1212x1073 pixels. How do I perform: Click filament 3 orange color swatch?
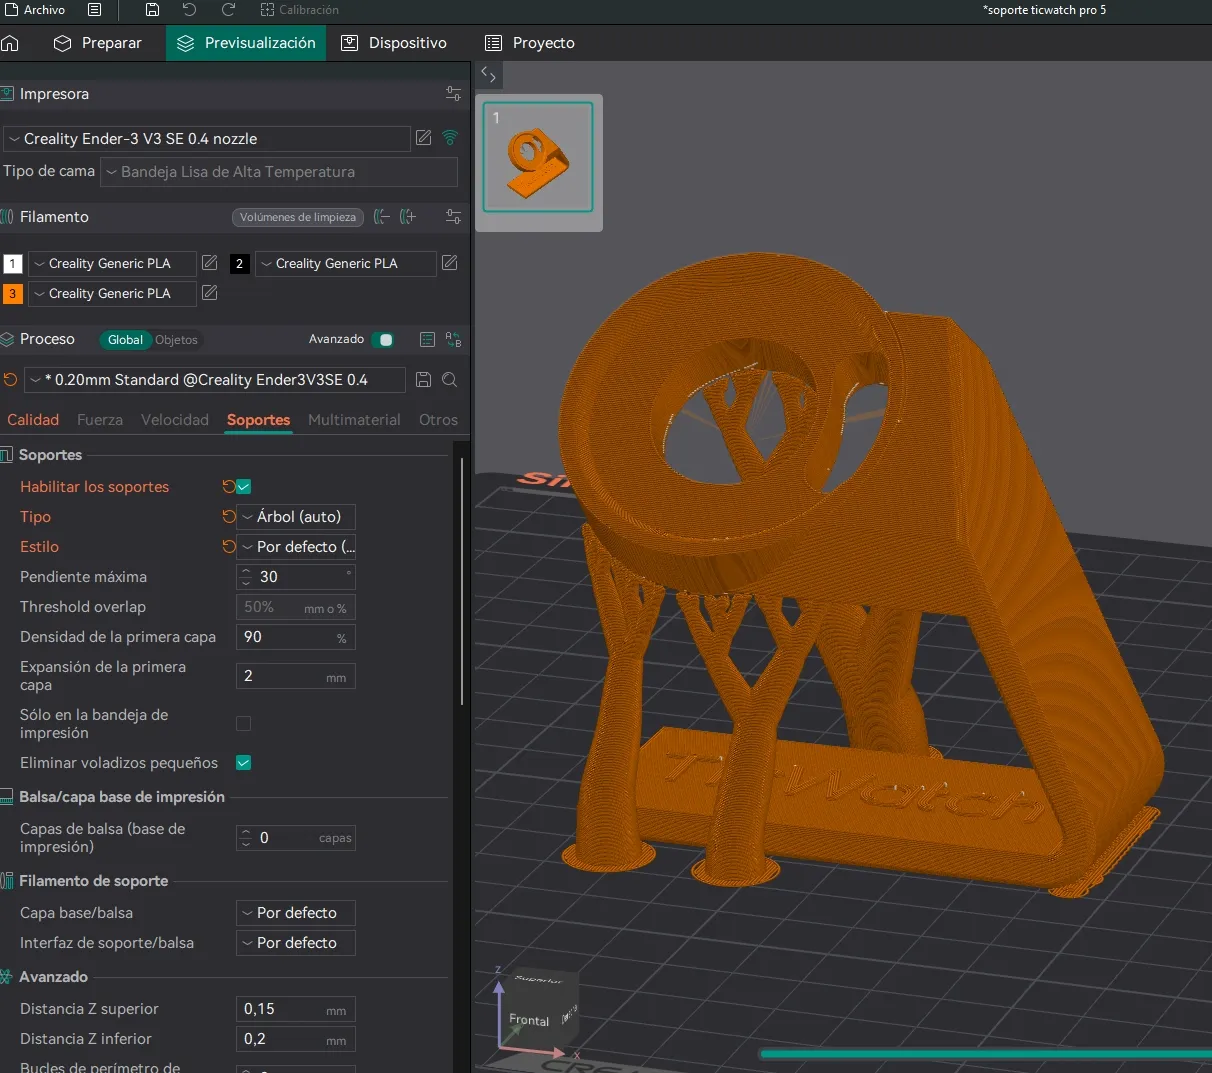tap(13, 294)
